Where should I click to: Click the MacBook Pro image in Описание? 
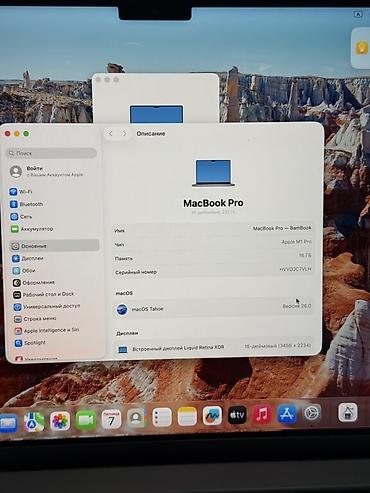[x=213, y=173]
